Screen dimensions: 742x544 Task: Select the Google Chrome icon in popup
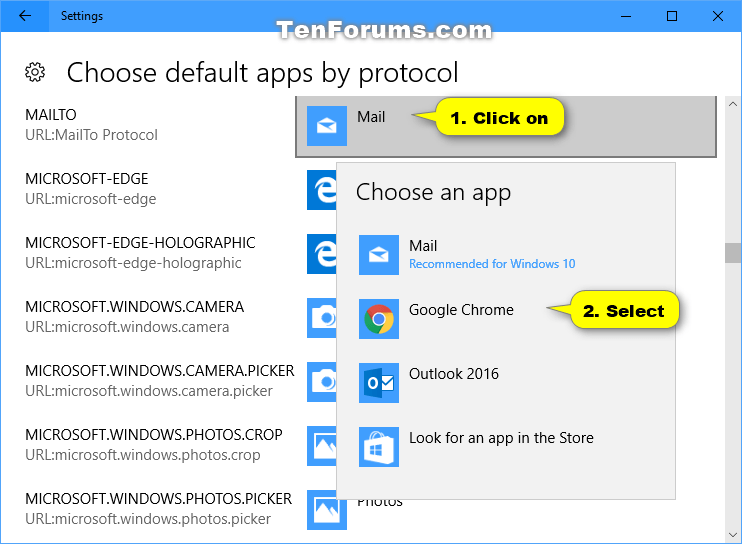[379, 319]
